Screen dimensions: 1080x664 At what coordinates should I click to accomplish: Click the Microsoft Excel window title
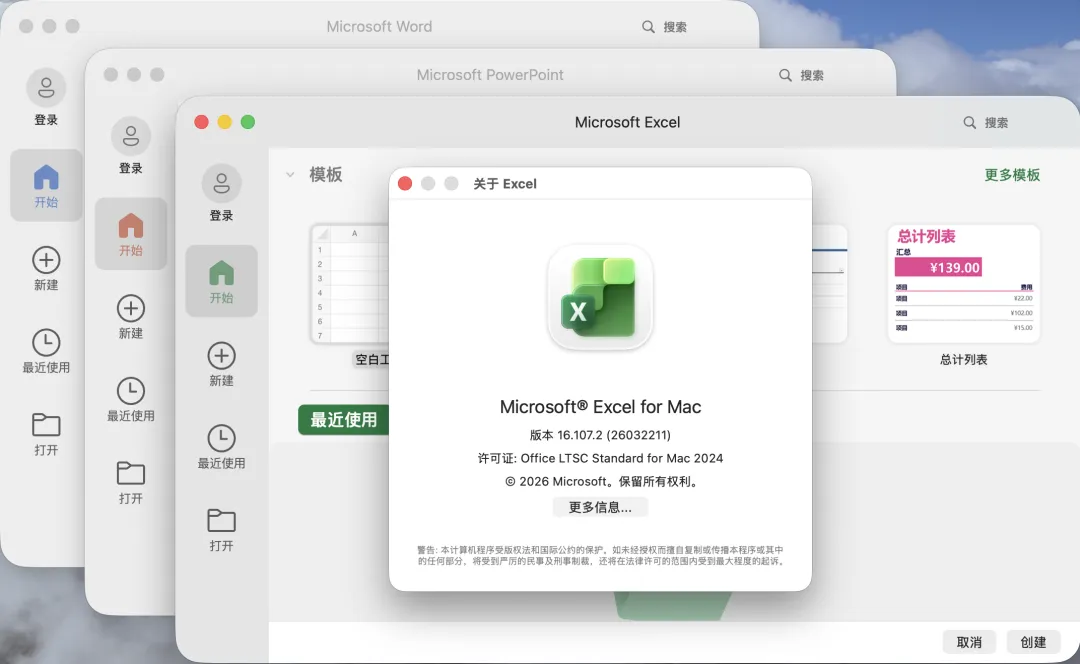point(627,122)
